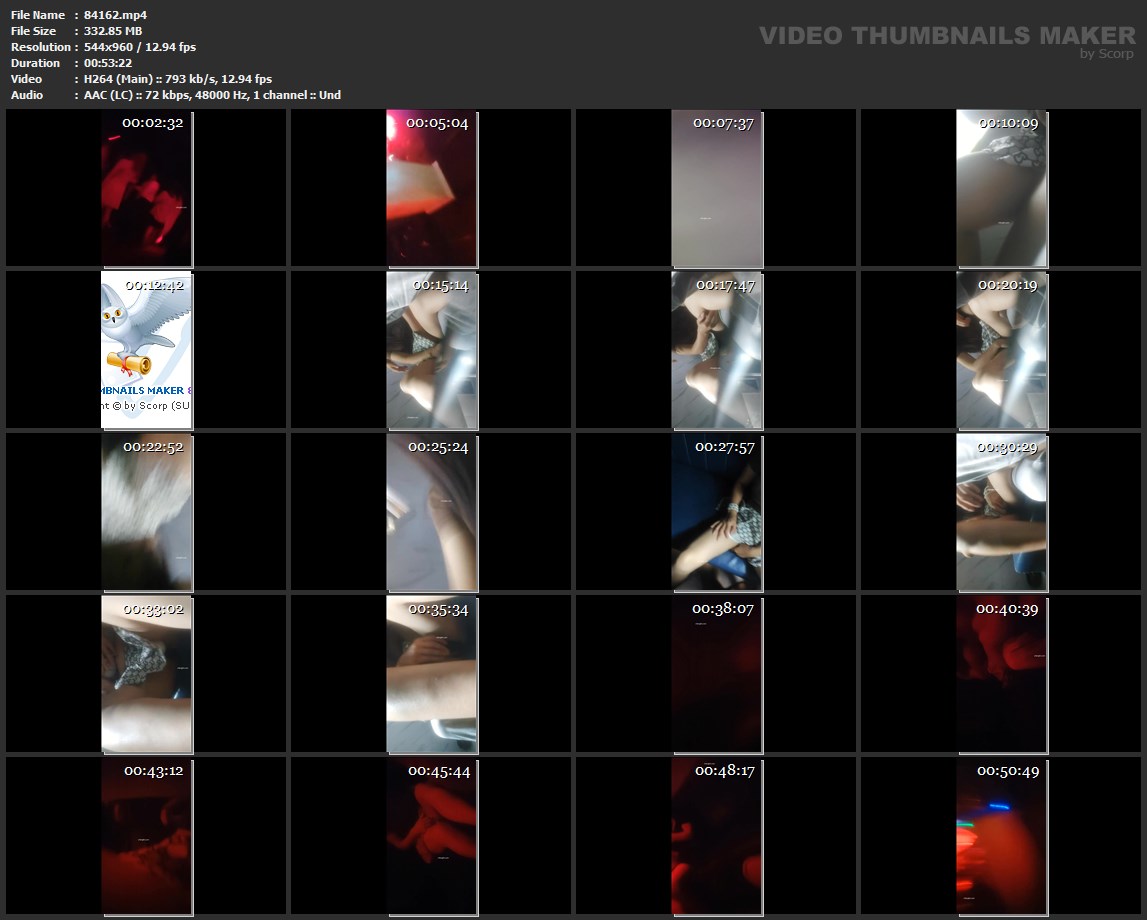Screen dimensions: 1147x920
Task: Select the thumbnail stamped 00:25:24
Action: click(432, 512)
